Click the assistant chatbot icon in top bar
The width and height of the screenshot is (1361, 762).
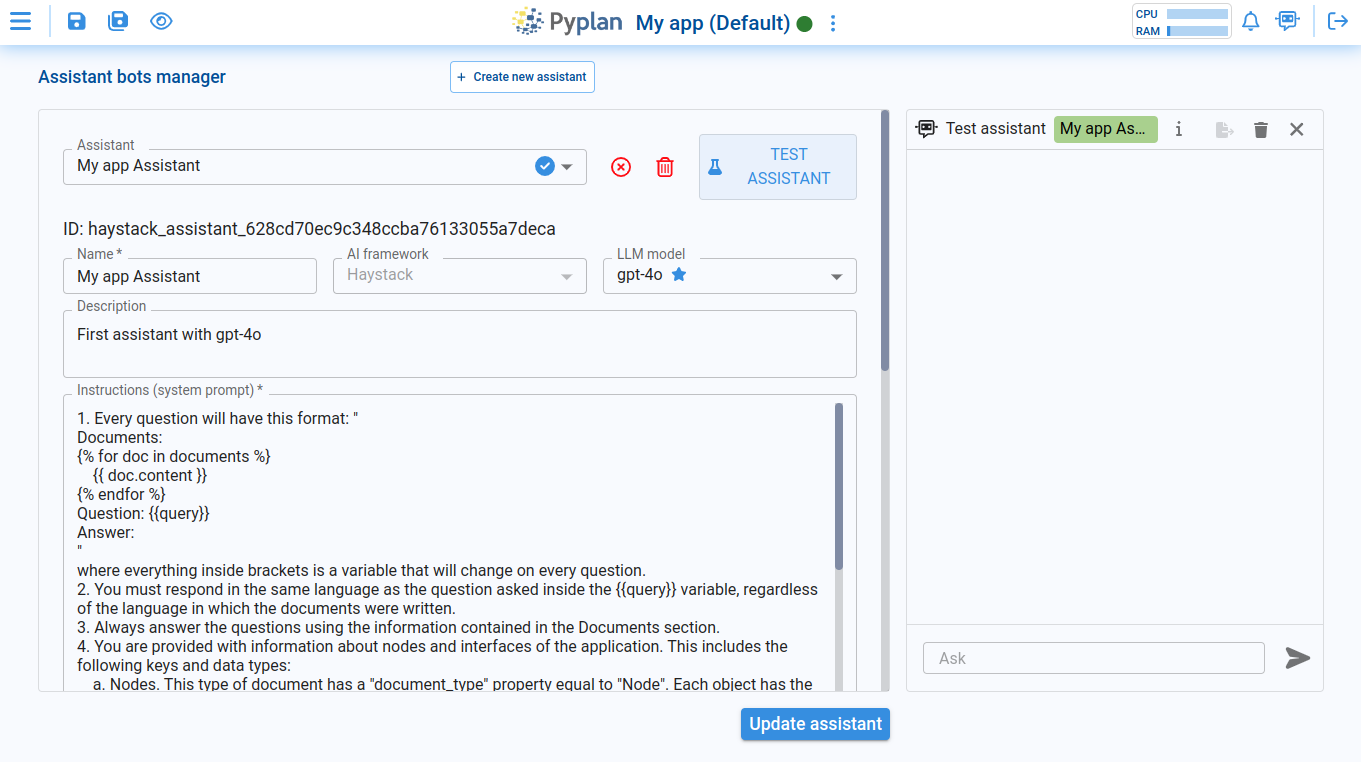pos(1288,20)
